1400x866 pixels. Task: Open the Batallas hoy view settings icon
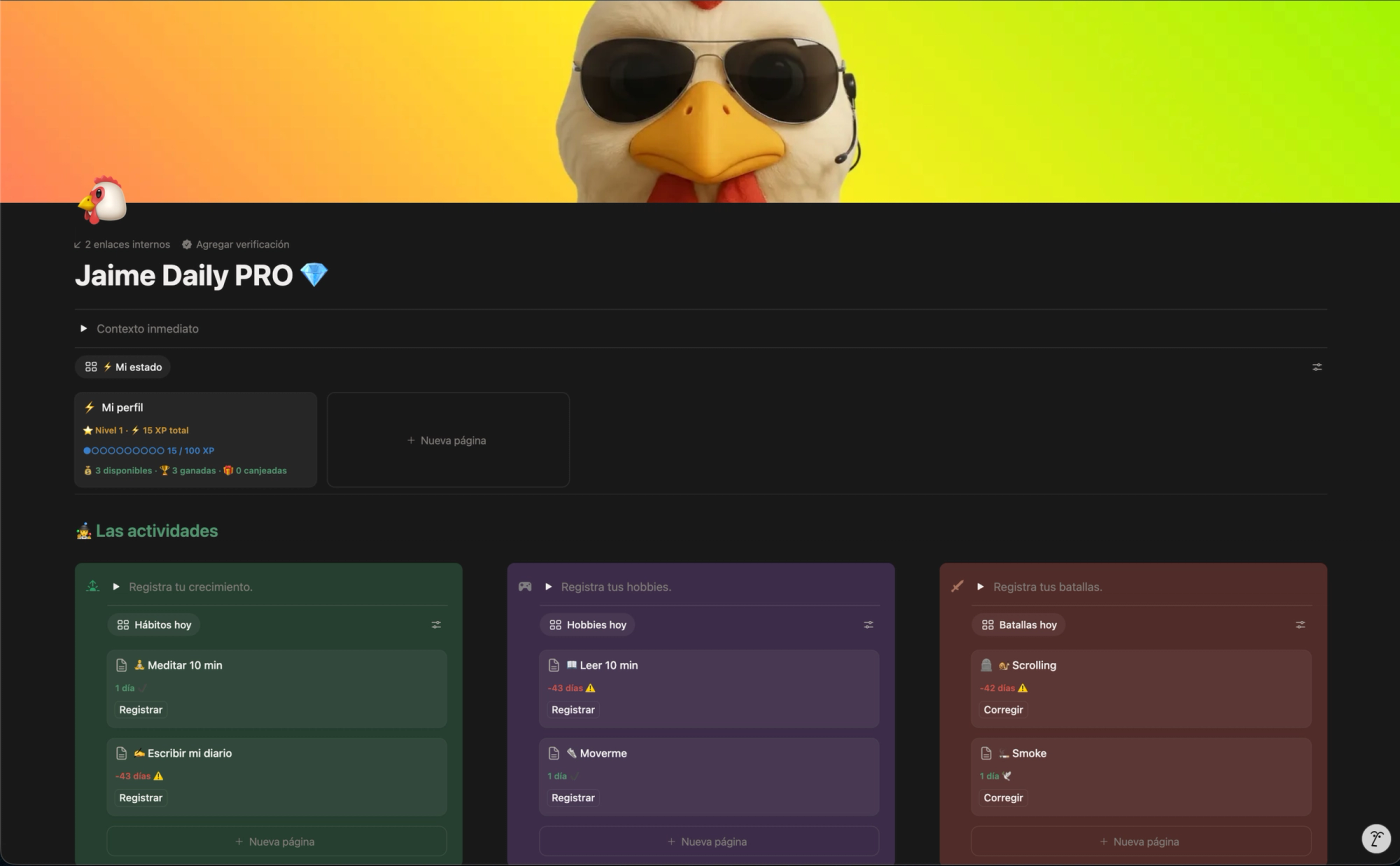point(1300,625)
